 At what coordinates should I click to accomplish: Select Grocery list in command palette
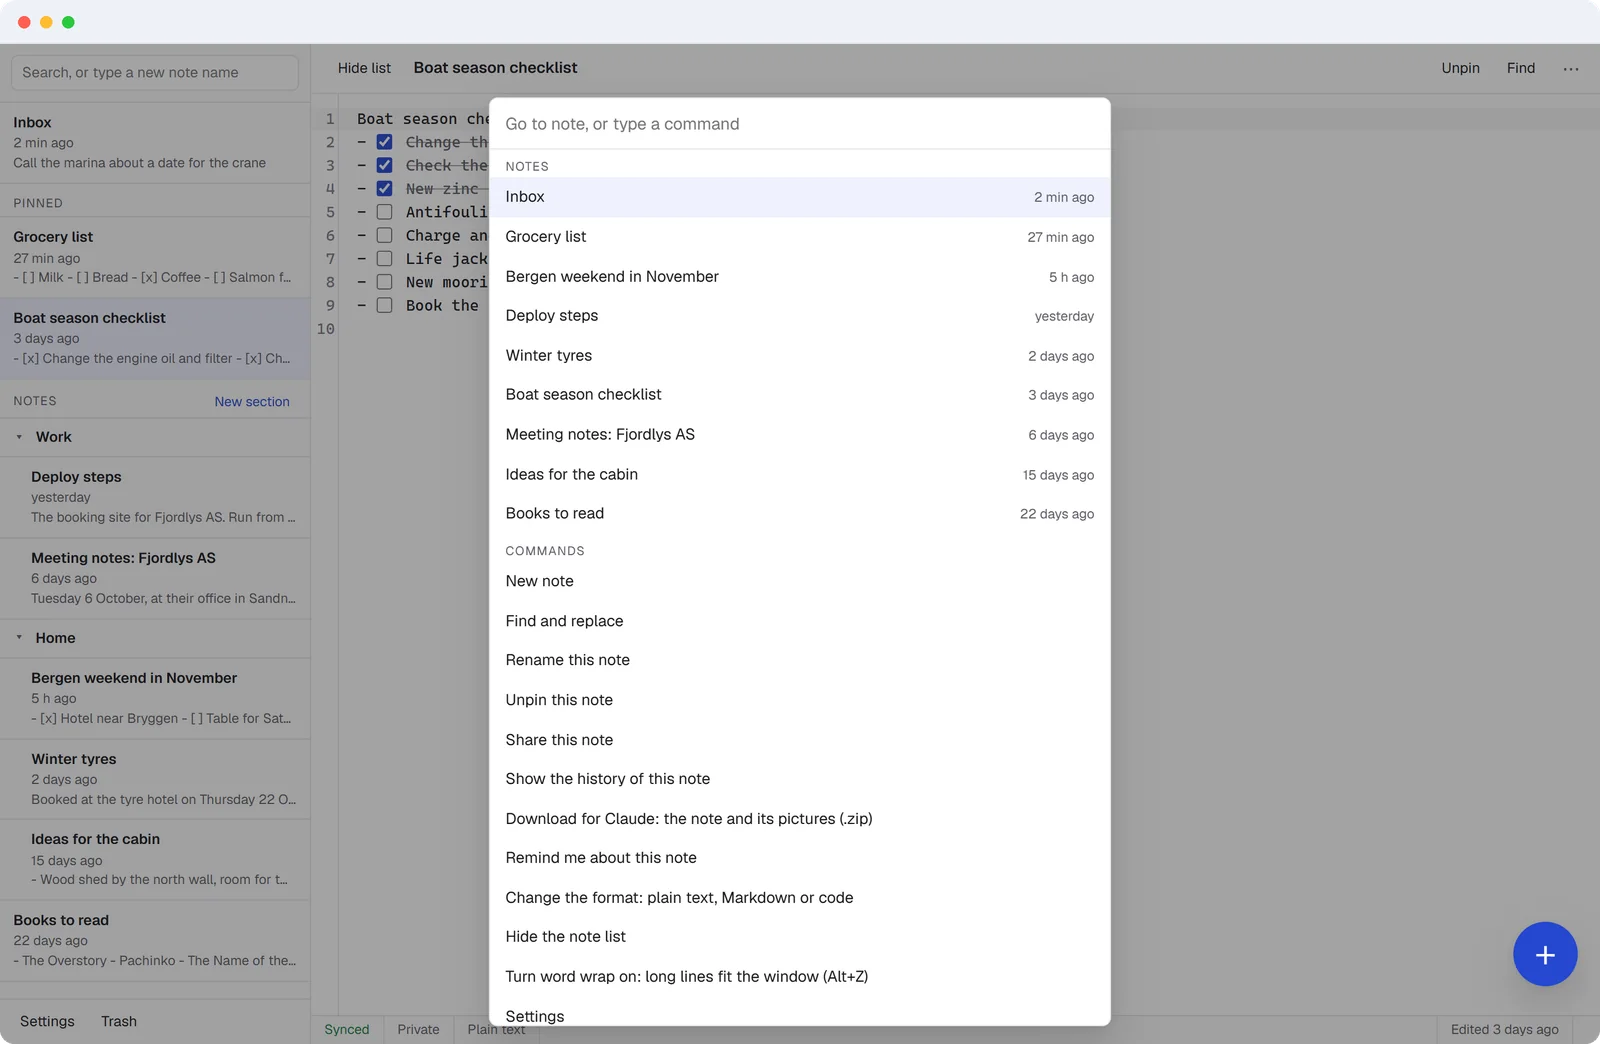click(800, 237)
